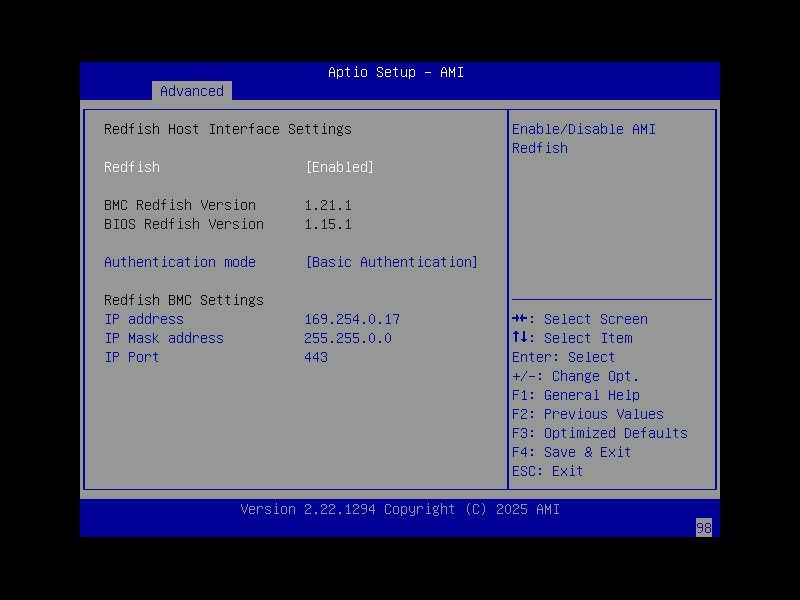Click the port value 443
800x600 pixels.
coord(316,357)
